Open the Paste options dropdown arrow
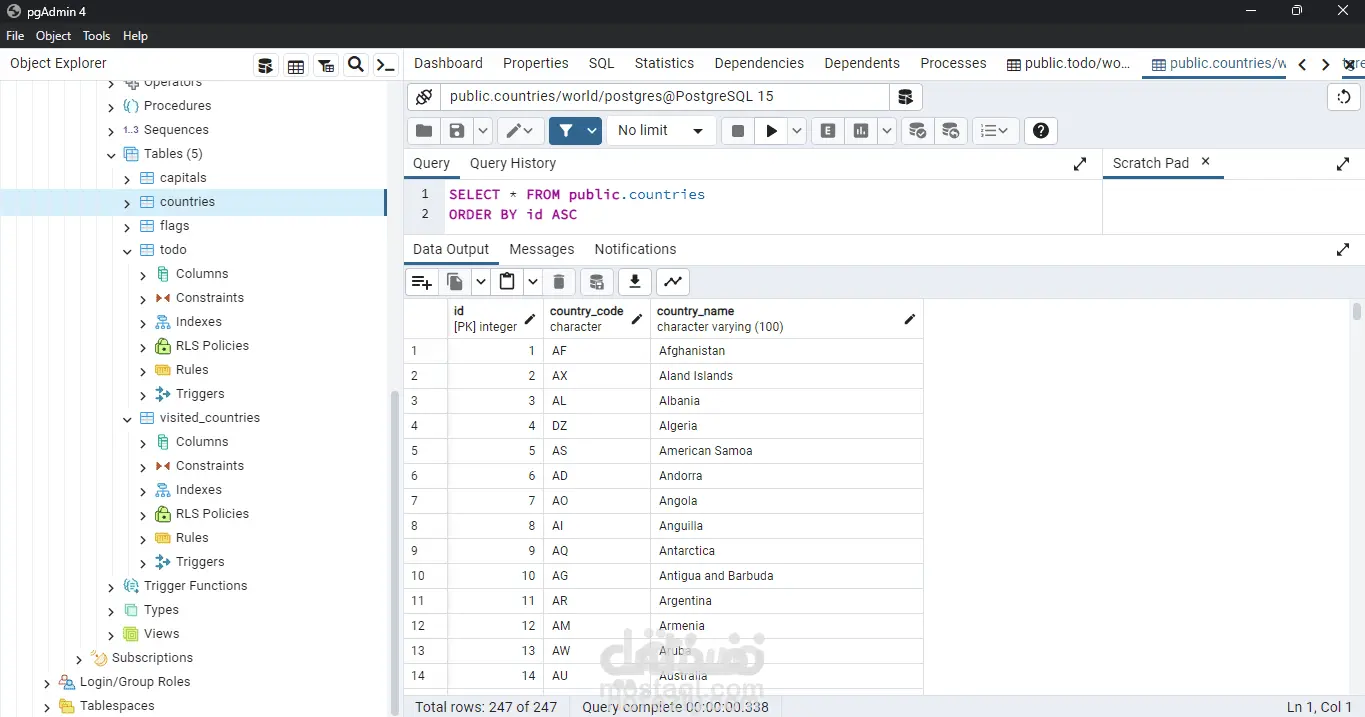This screenshot has height=717, width=1365. [x=532, y=282]
